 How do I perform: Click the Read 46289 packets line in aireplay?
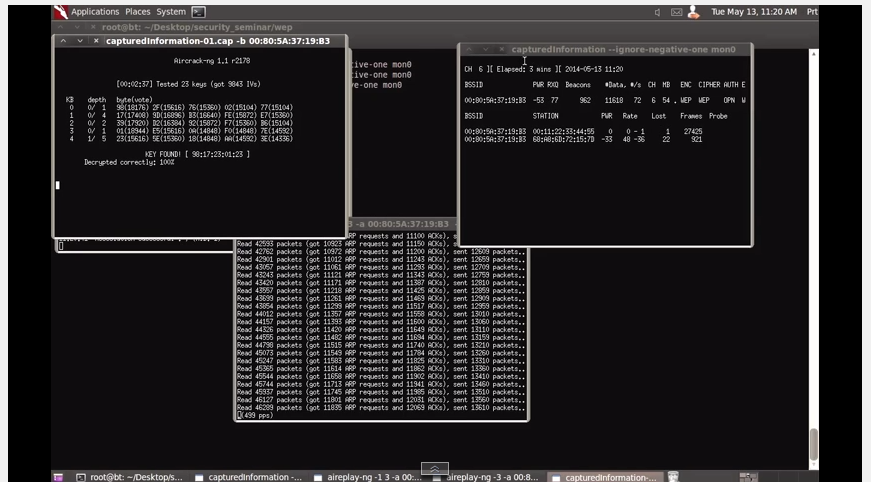[381, 408]
